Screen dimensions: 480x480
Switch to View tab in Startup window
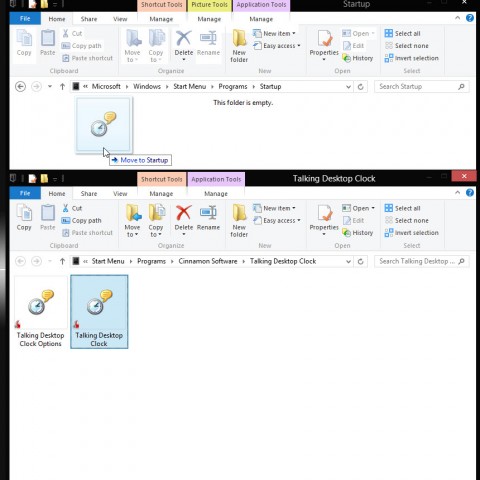(120, 19)
